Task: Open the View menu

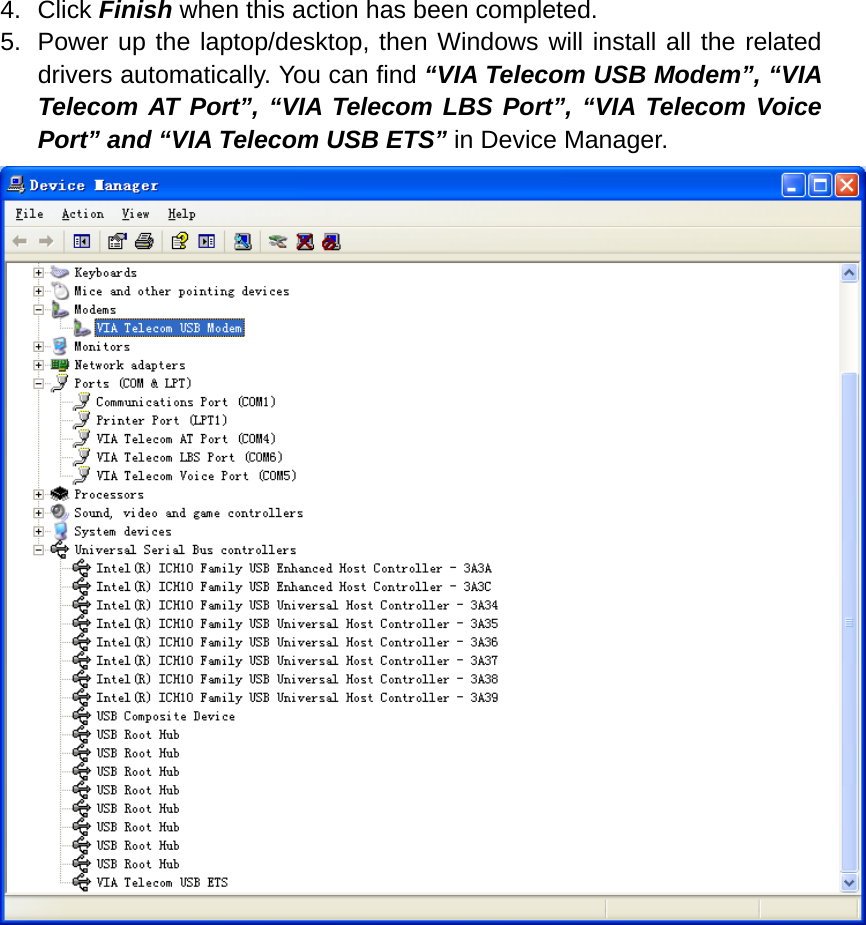Action: (x=136, y=213)
